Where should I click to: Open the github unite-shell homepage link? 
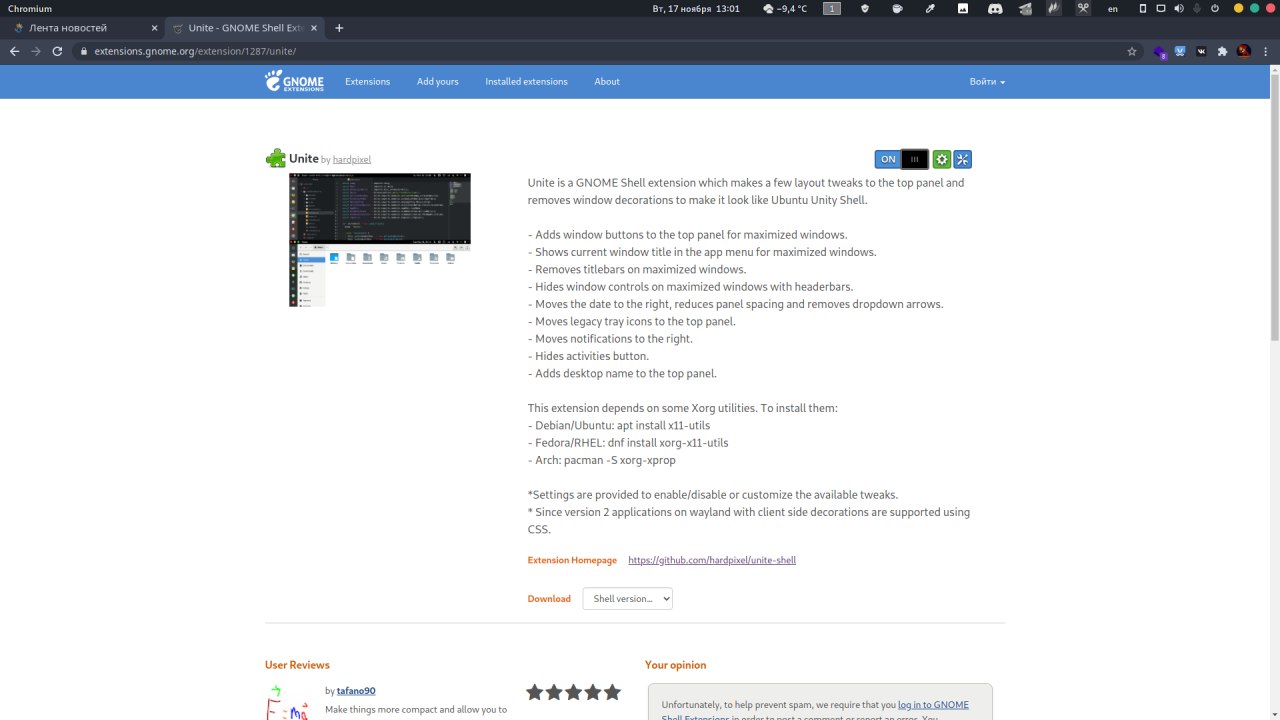click(712, 560)
